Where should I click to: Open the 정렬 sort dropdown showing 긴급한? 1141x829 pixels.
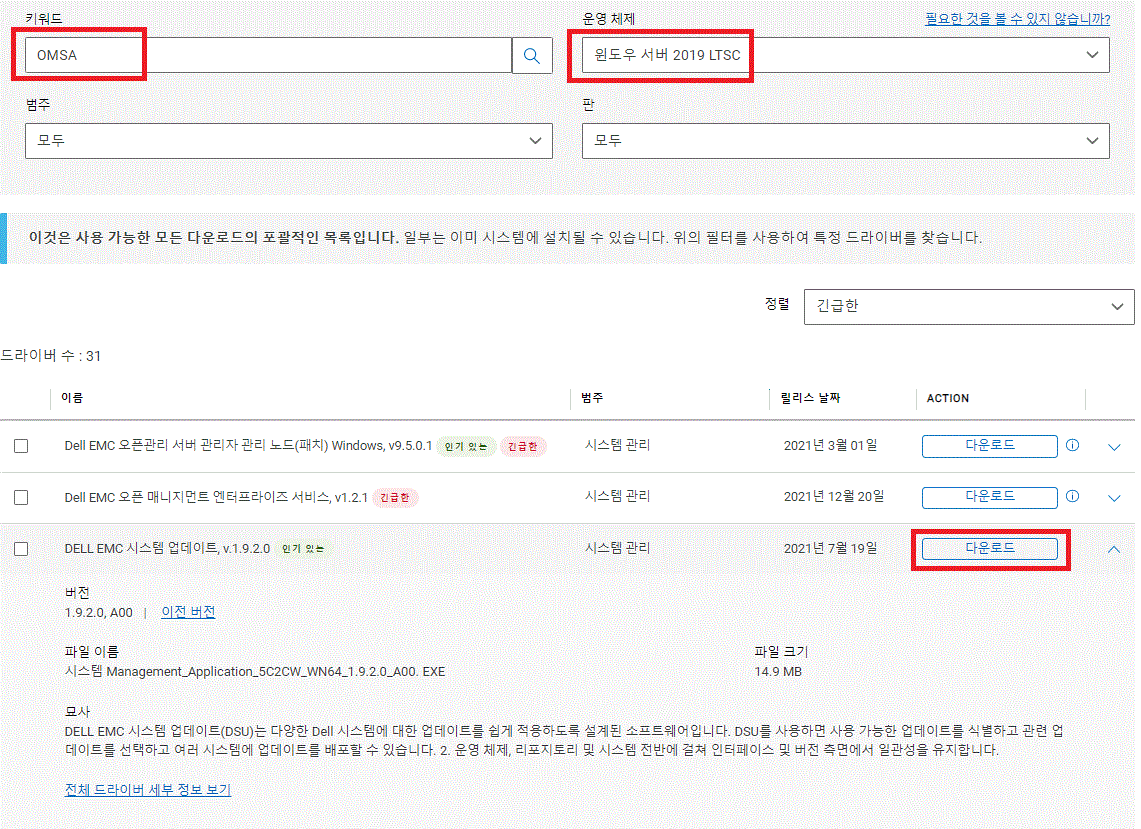click(x=969, y=306)
